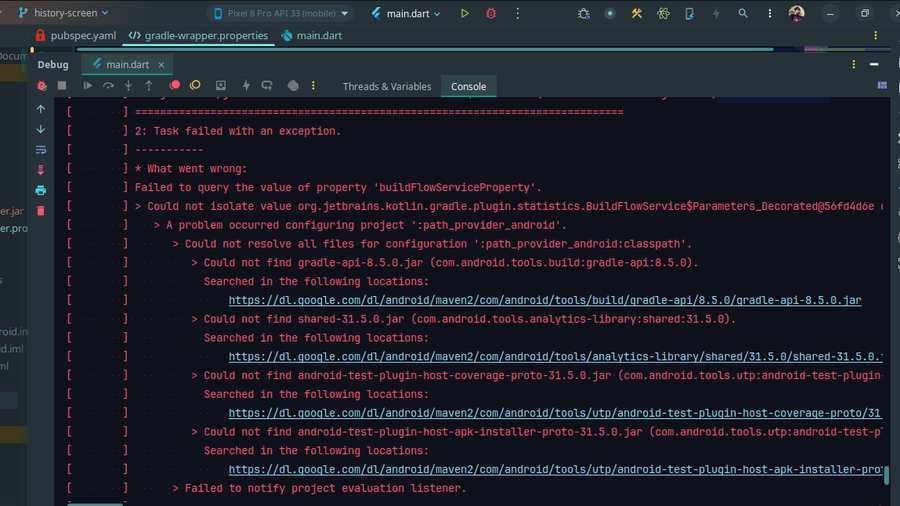Hide the Debug tool window
The height and width of the screenshot is (506, 900).
874,64
